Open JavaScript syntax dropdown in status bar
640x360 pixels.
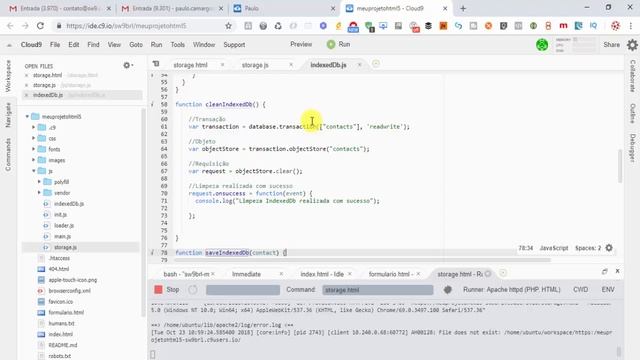click(x=553, y=248)
